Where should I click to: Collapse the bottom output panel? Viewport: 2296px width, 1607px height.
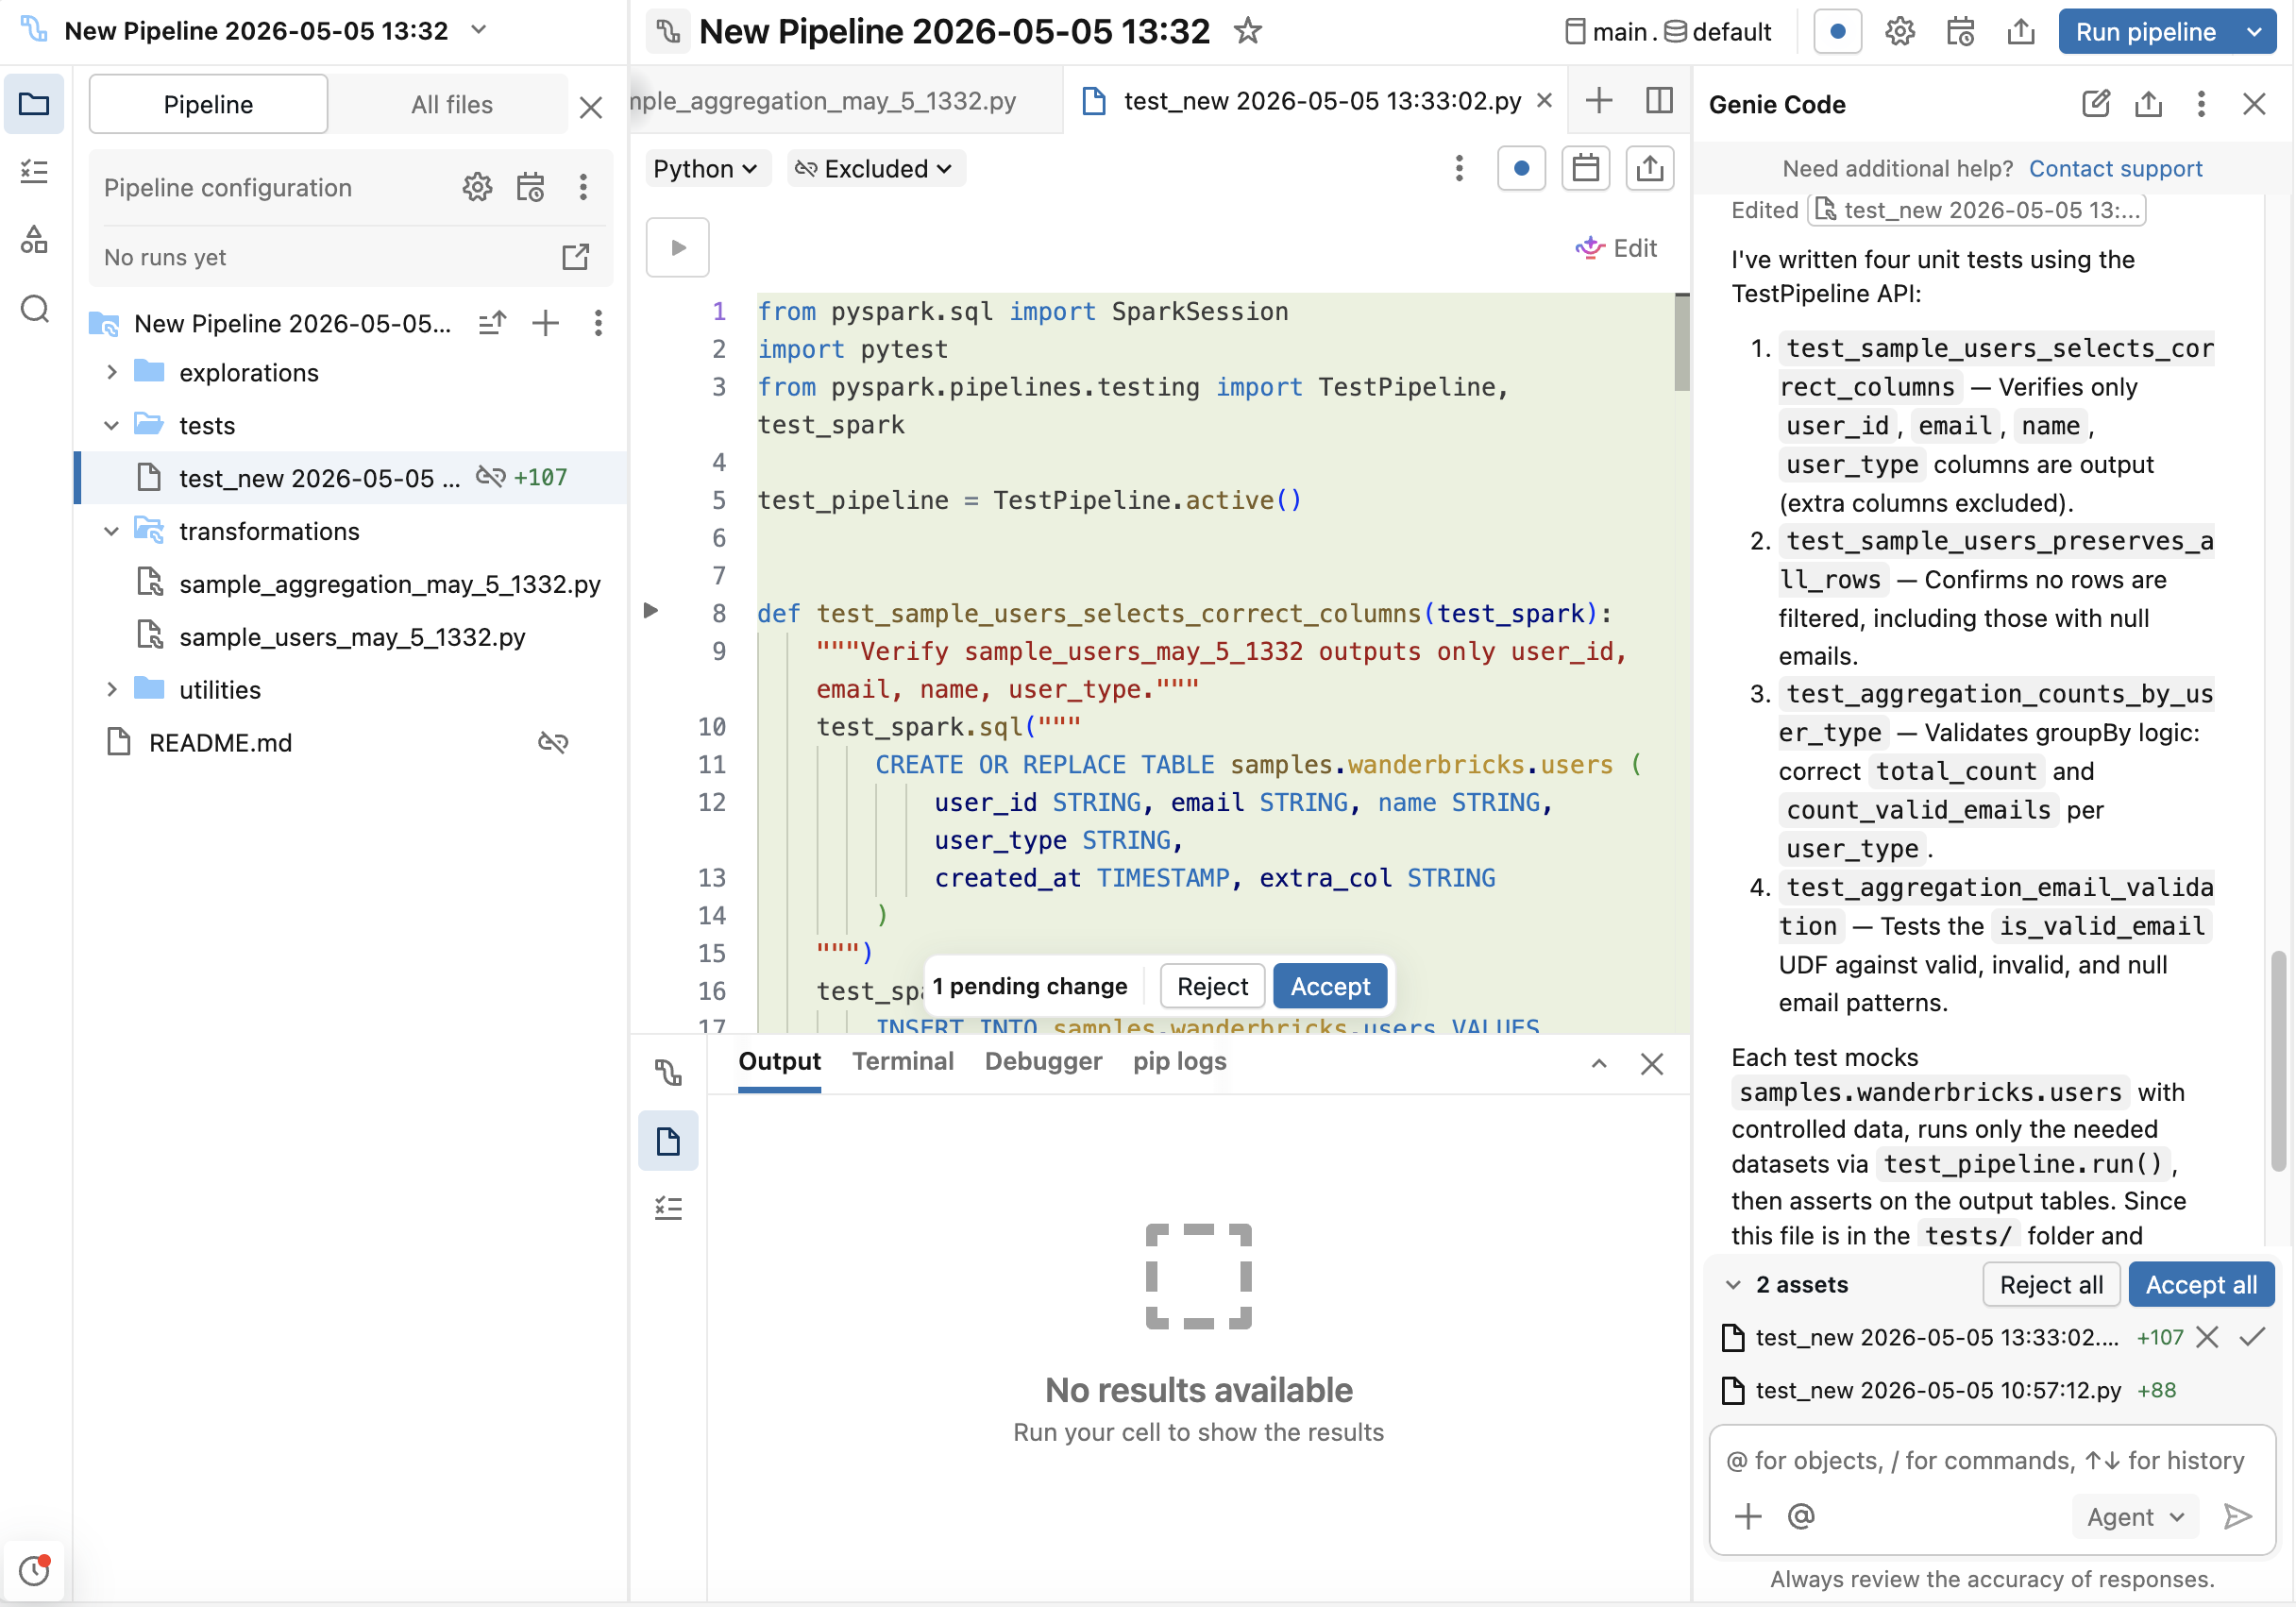[x=1598, y=1063]
